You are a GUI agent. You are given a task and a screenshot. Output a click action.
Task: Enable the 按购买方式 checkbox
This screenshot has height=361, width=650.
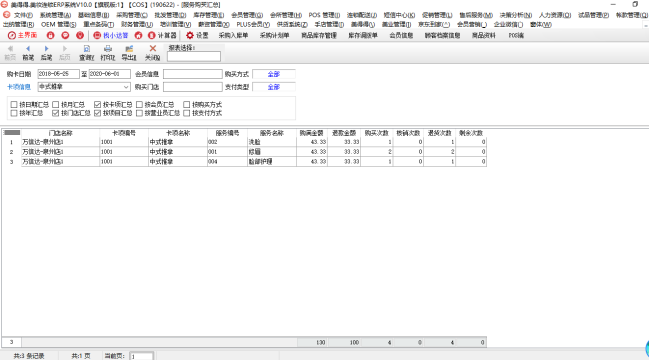pyautogui.click(x=187, y=104)
